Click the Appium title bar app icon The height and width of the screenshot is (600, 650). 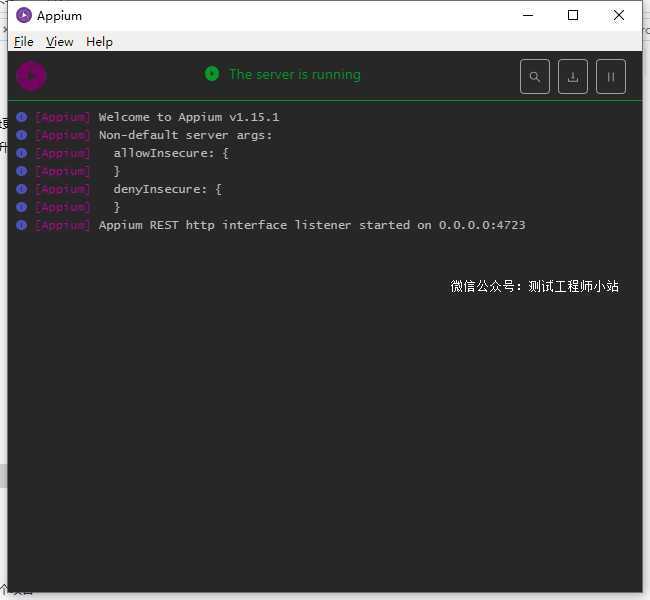(24, 15)
